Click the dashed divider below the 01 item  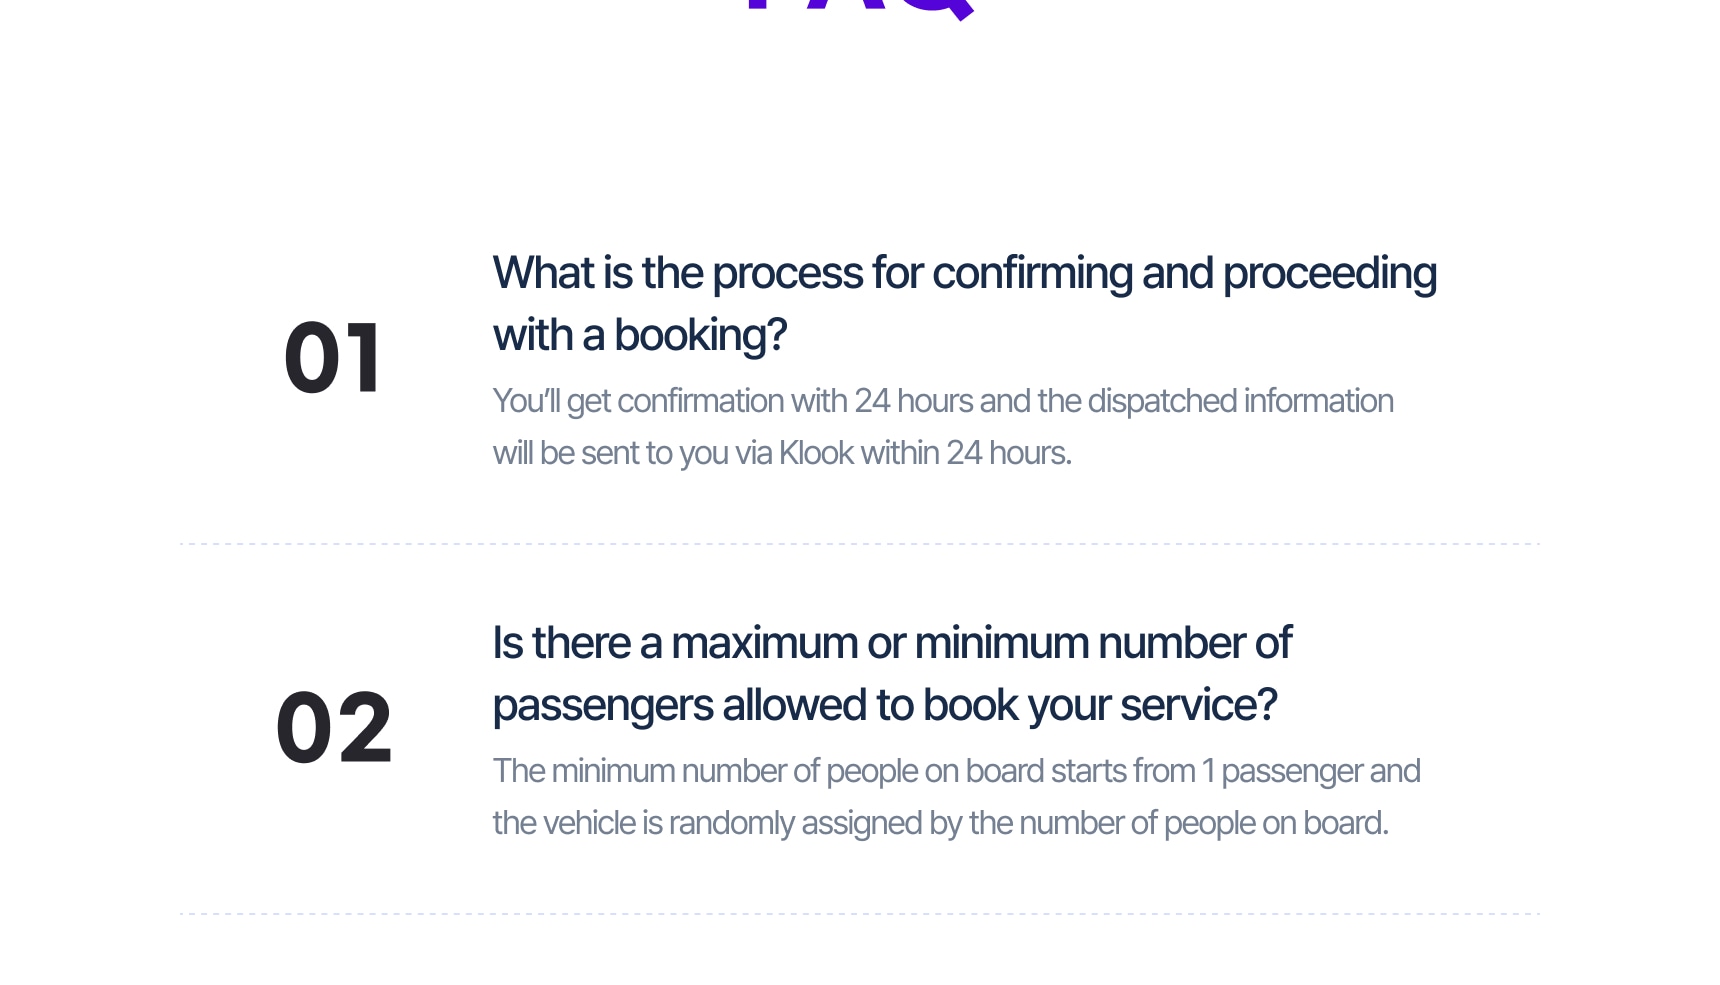pyautogui.click(x=860, y=544)
